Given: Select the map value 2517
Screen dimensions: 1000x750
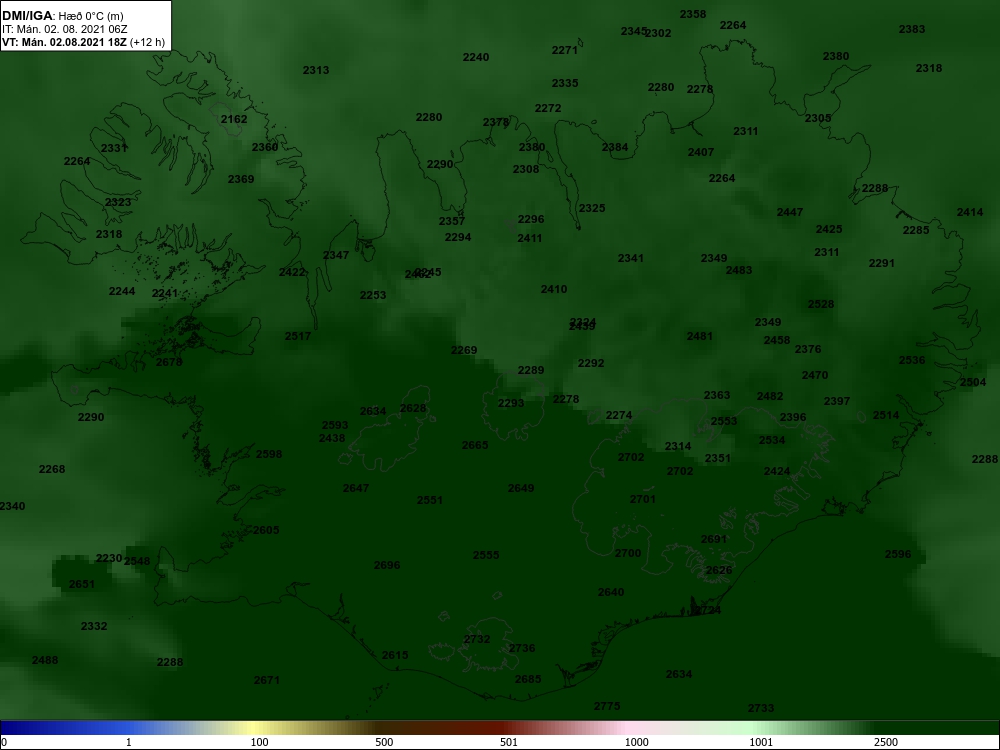Looking at the screenshot, I should 298,336.
